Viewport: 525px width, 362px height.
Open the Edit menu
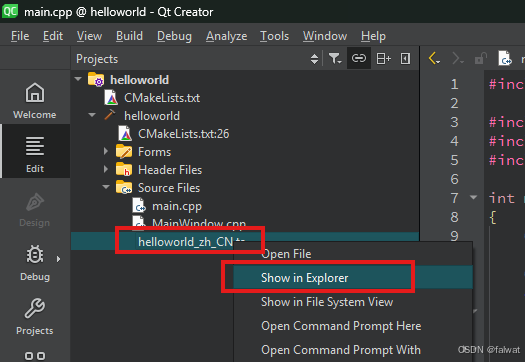pos(53,36)
